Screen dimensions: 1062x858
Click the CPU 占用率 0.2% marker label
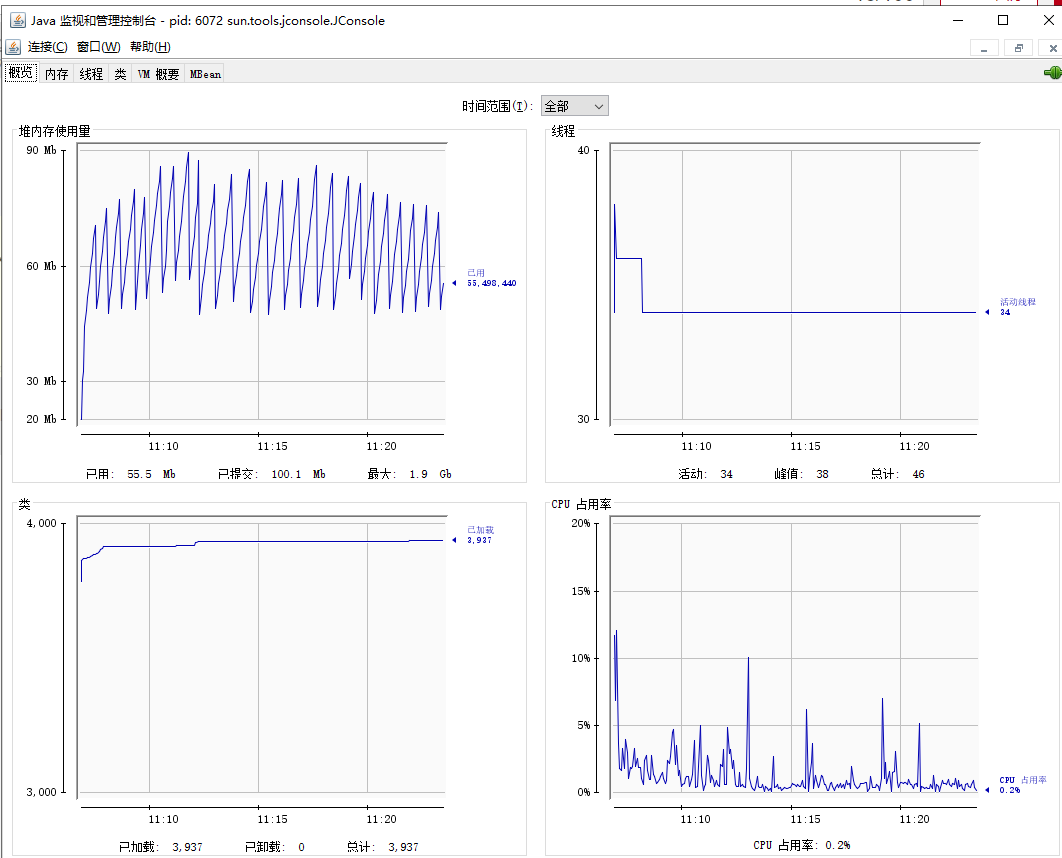coord(1023,785)
